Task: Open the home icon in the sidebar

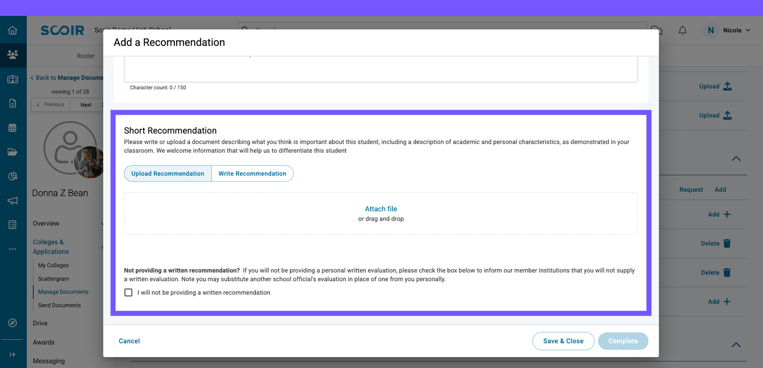Action: pyautogui.click(x=13, y=31)
